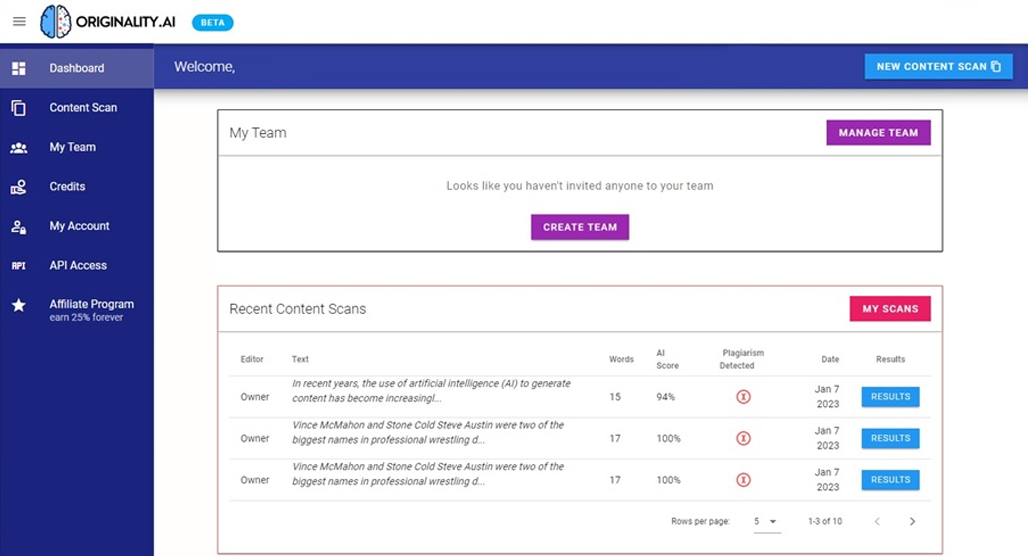Open the Dashboard menu item
The image size is (1028, 556).
tap(77, 68)
